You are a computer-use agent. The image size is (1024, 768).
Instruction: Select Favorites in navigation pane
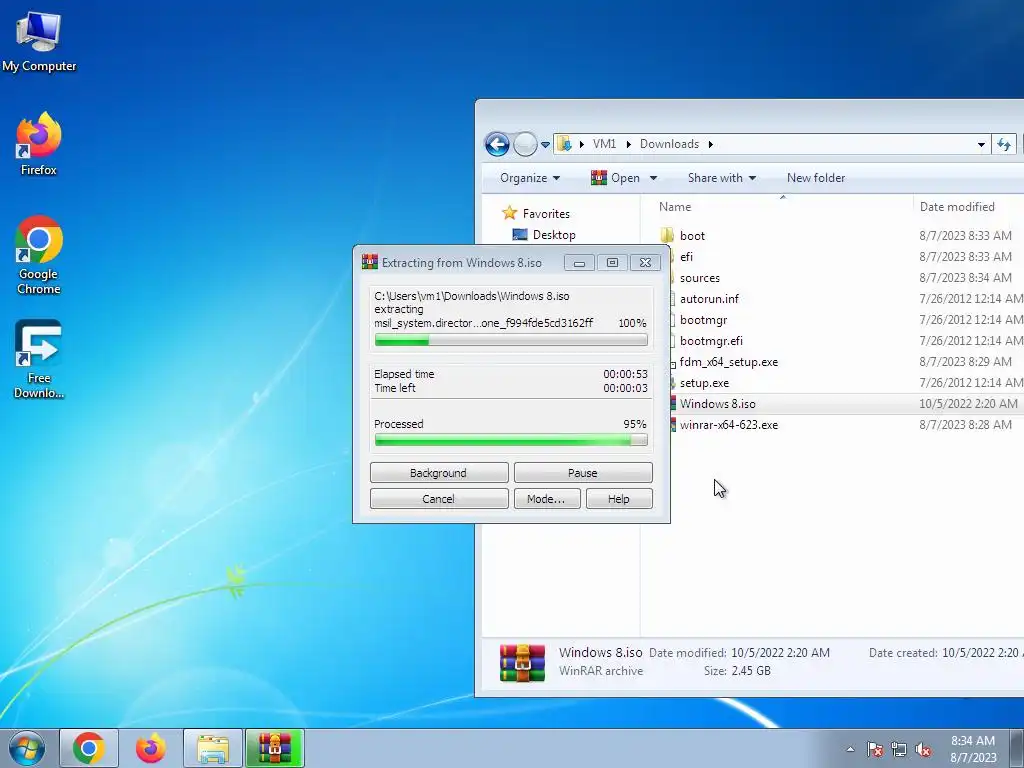coord(536,214)
